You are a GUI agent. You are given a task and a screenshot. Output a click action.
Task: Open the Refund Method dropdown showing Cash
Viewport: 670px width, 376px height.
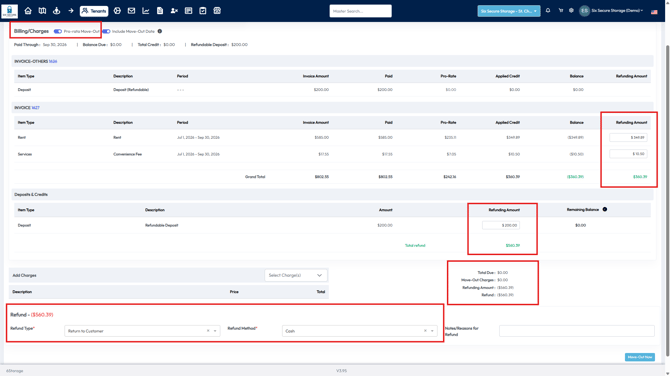(359, 331)
